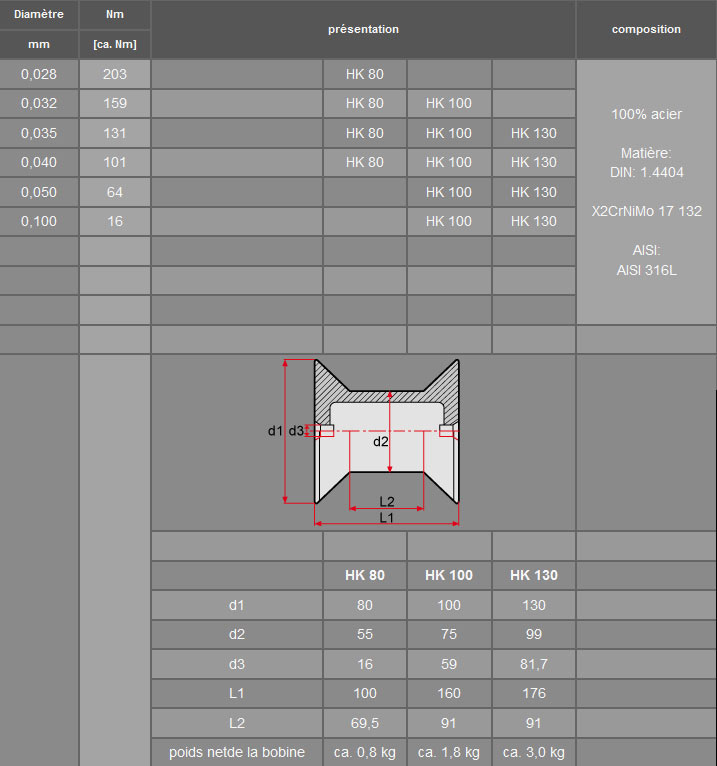Select the "composition" header cell
This screenshot has height=766, width=717.
tap(646, 29)
